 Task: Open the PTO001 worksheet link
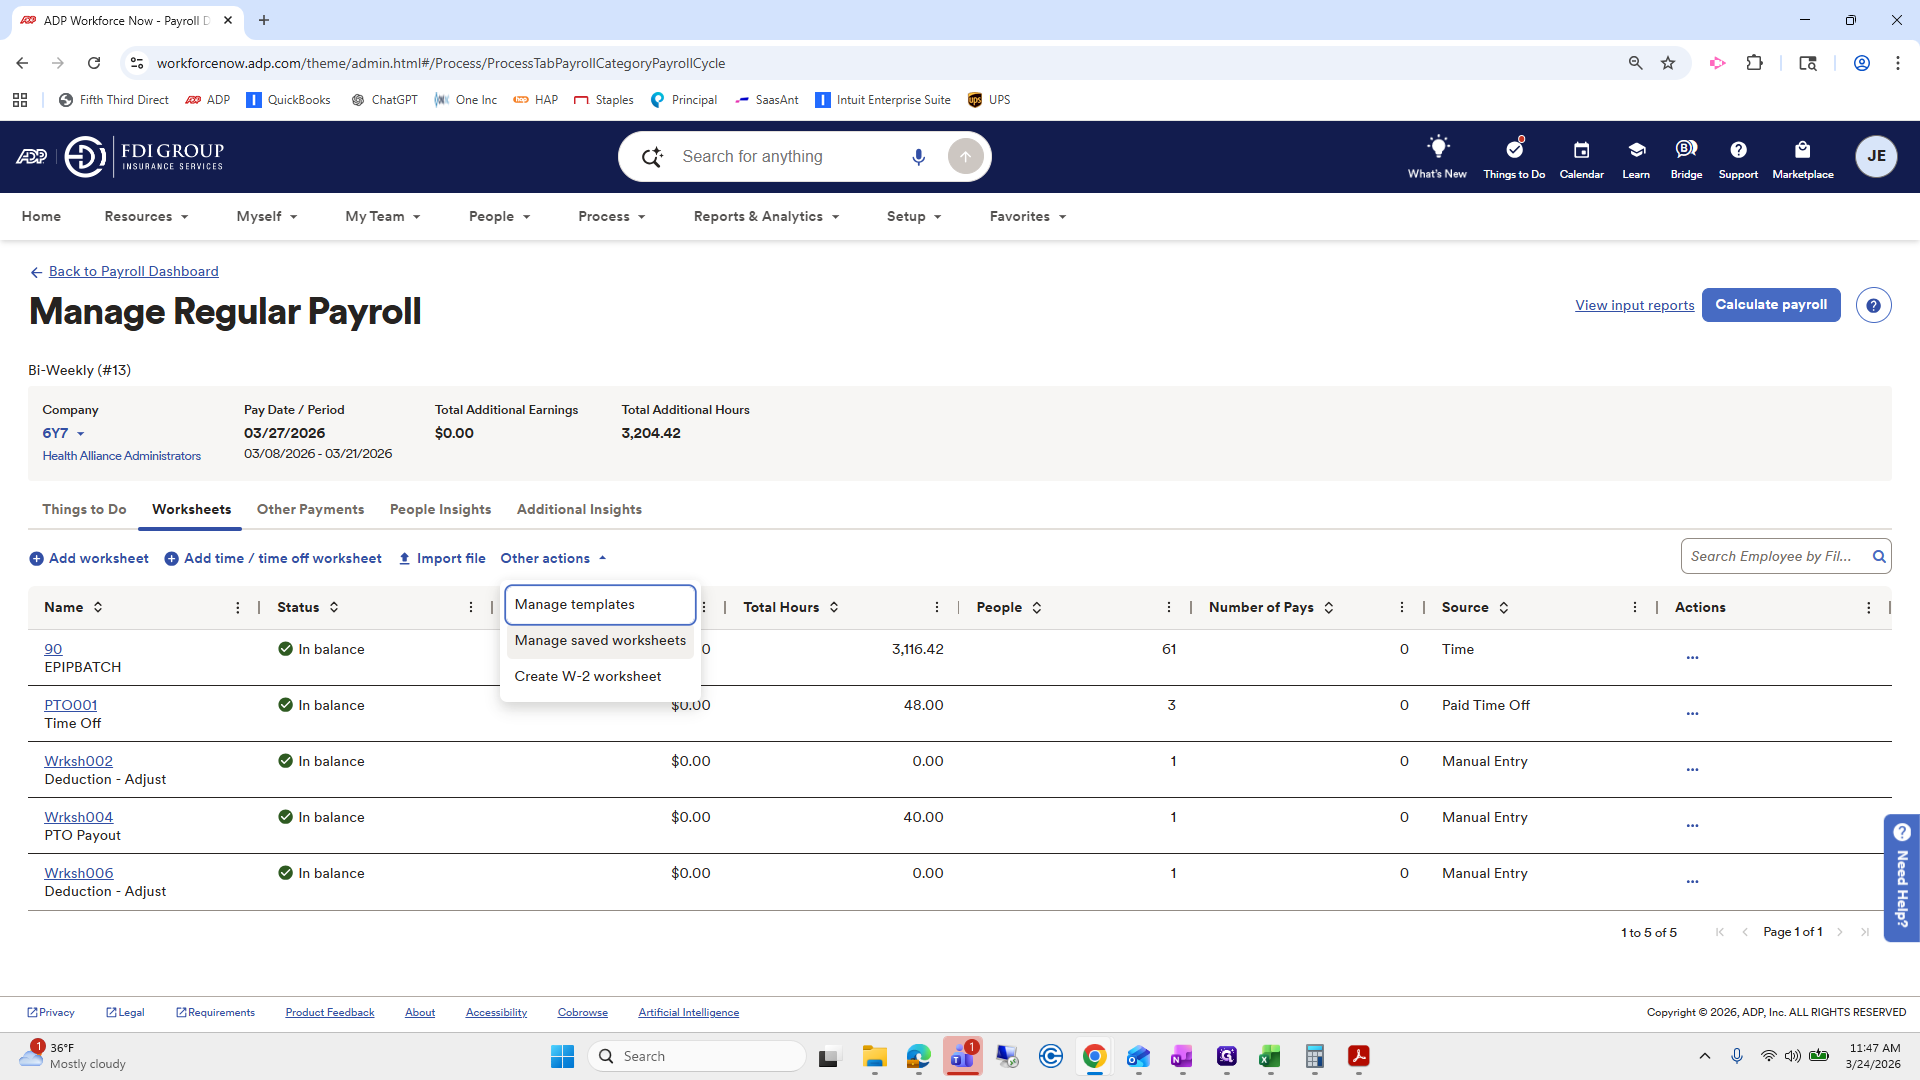pos(70,705)
